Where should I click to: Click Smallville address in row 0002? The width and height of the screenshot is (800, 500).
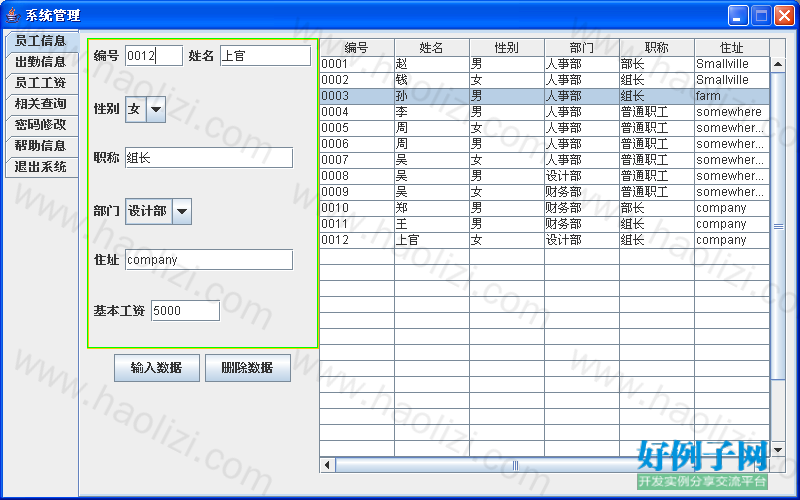click(x=732, y=80)
